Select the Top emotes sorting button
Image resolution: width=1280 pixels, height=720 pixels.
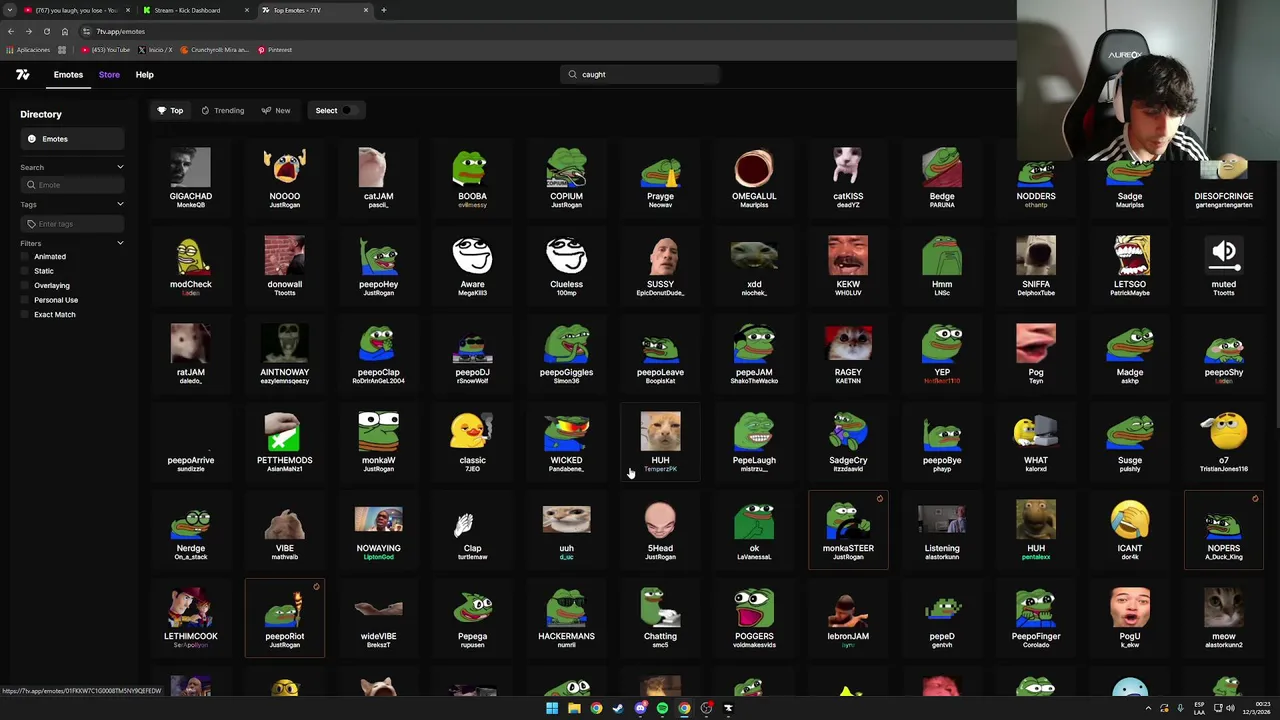tap(170, 110)
